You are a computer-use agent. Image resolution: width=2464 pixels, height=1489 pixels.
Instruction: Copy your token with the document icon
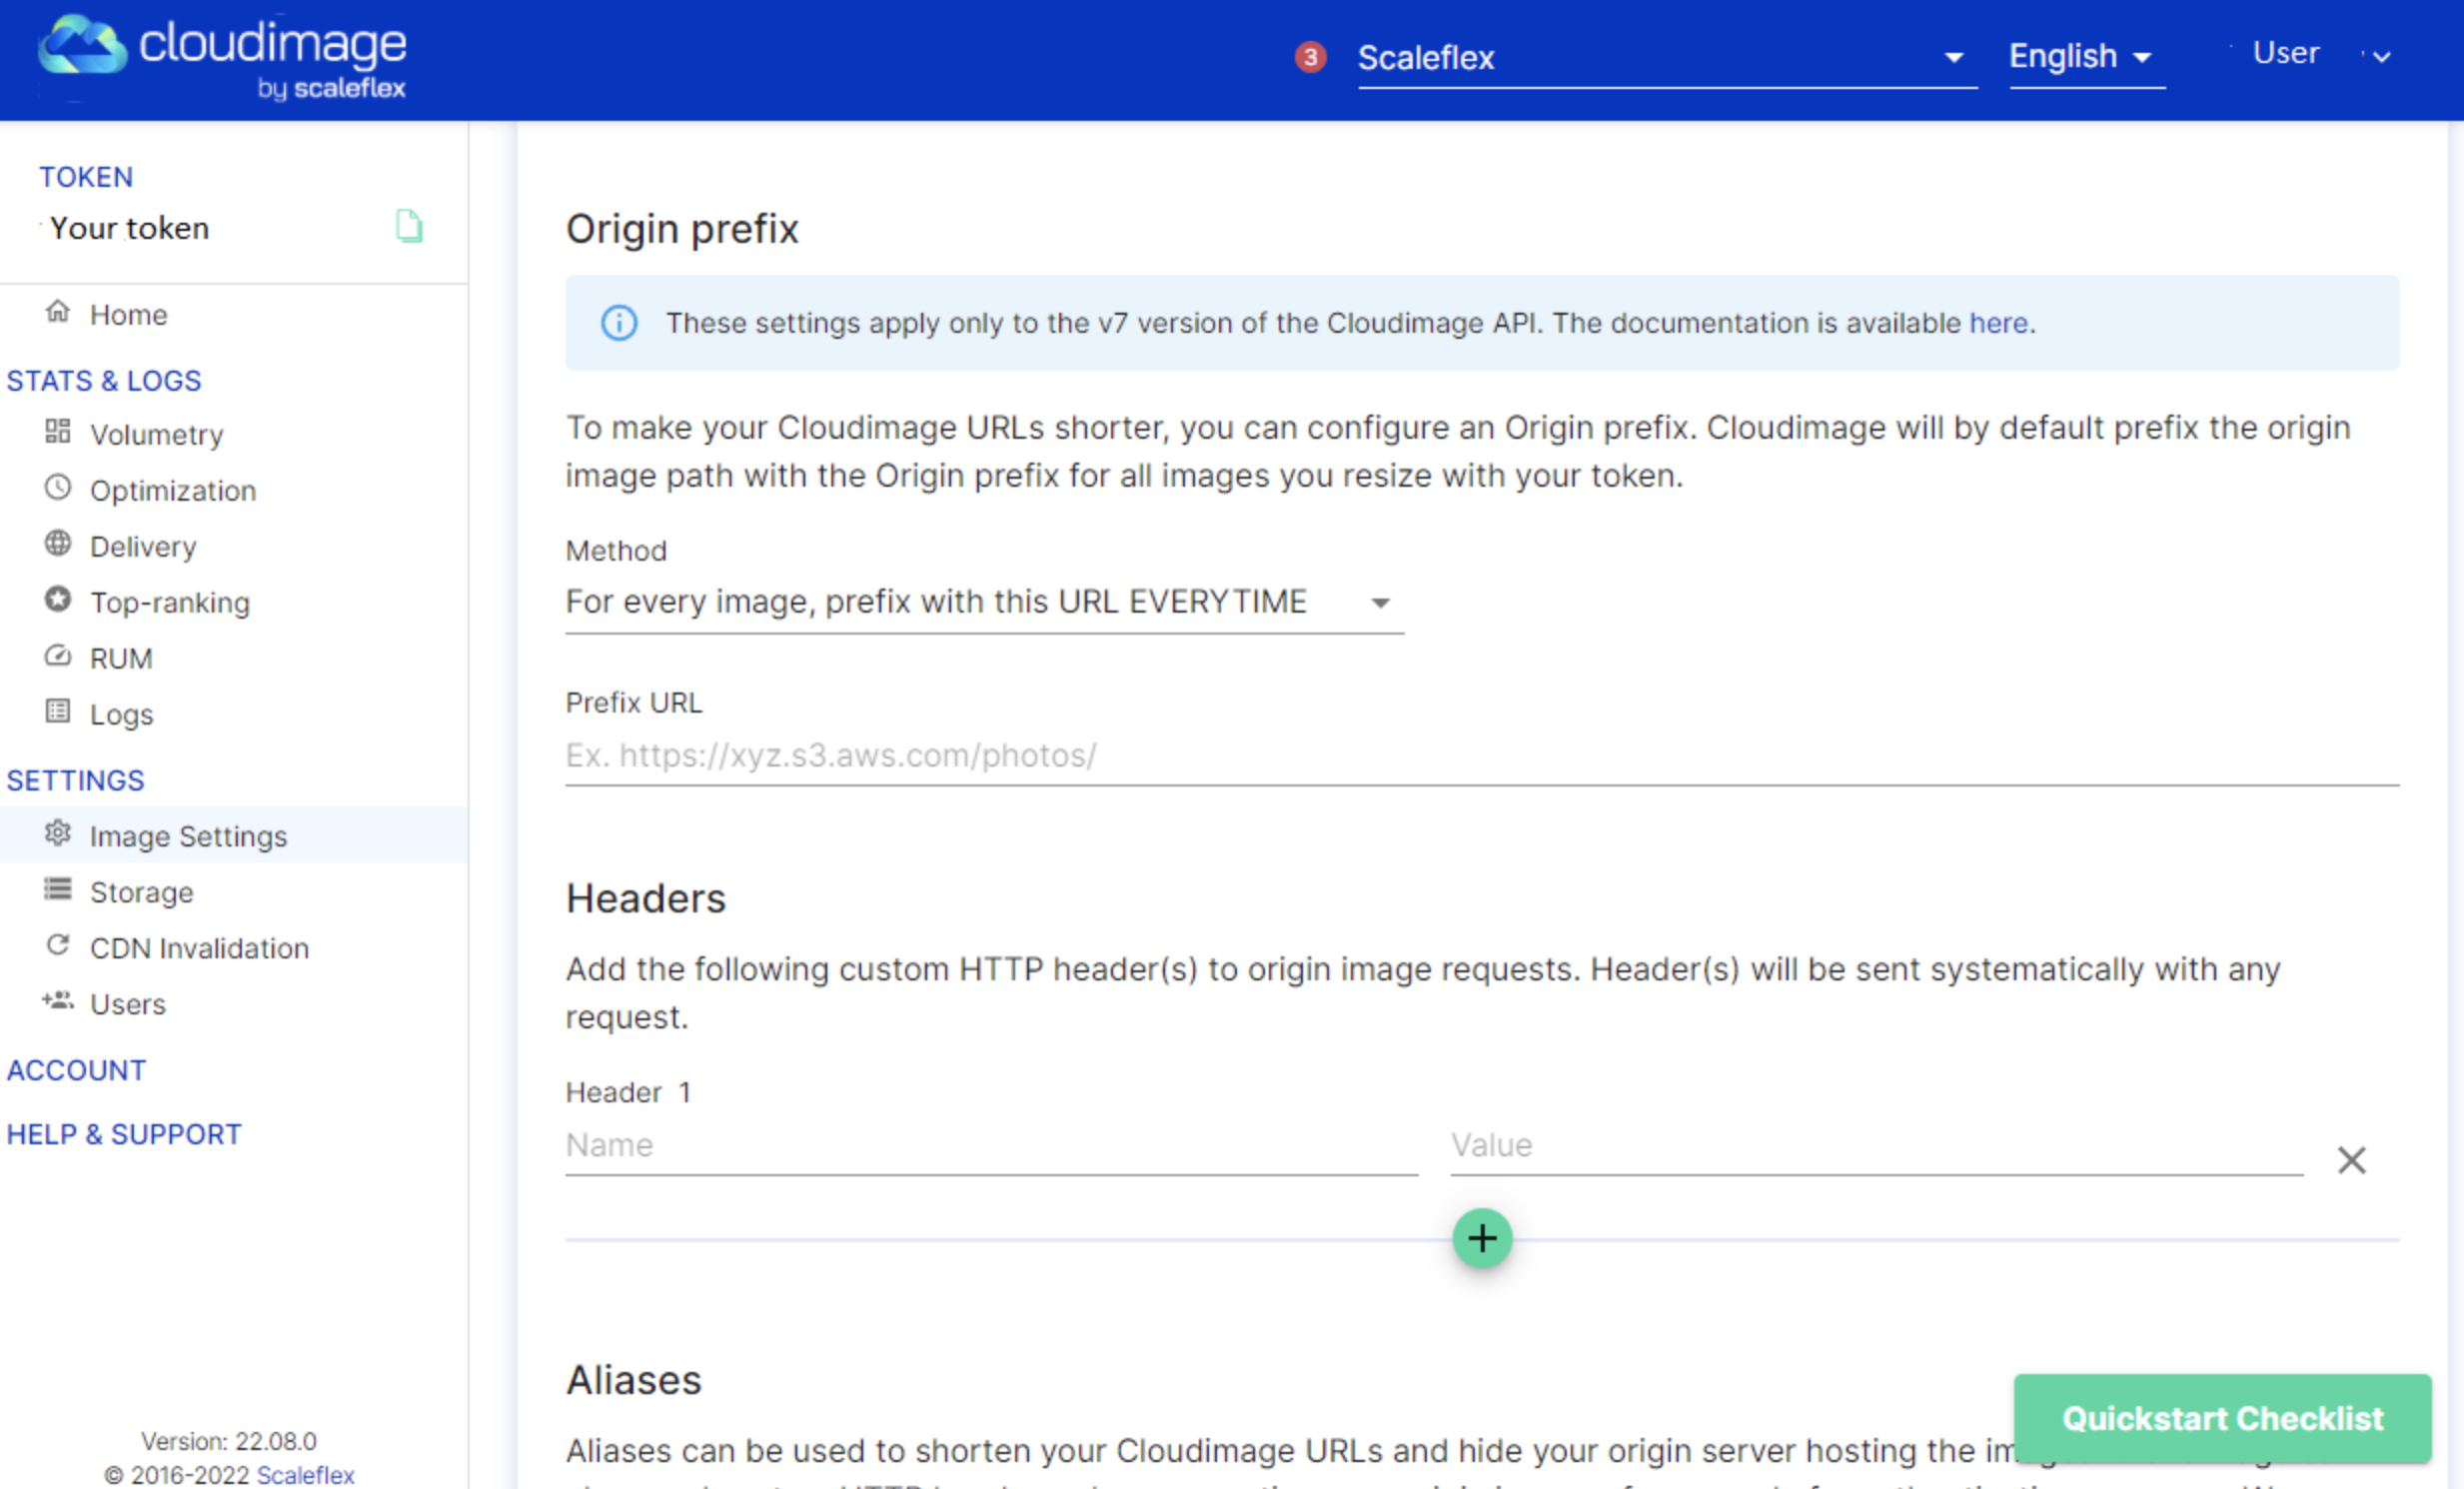pyautogui.click(x=408, y=226)
